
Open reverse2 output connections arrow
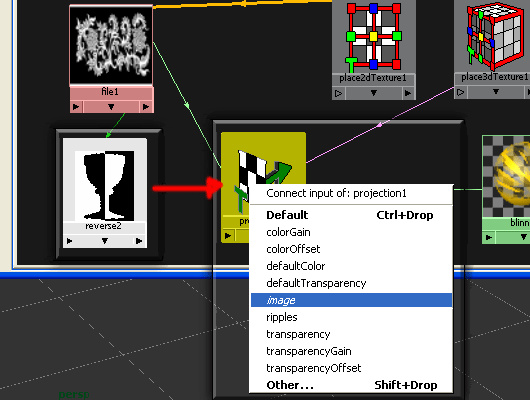(x=139, y=241)
